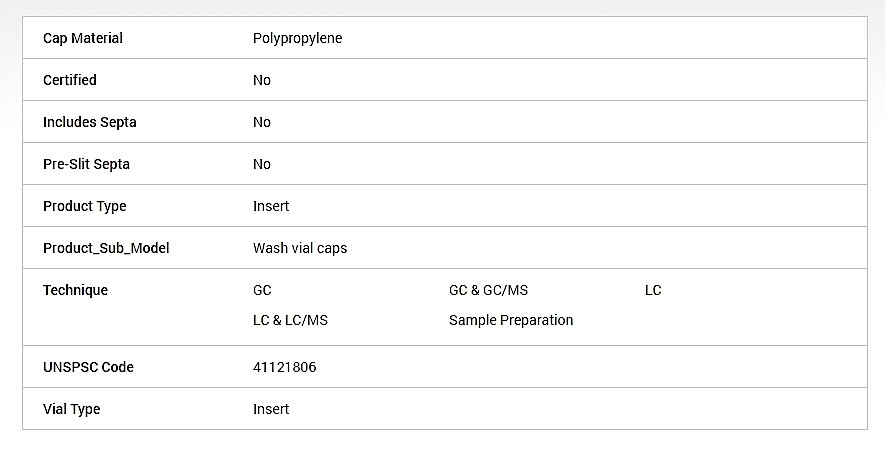Click the Insert value beside Product Type
This screenshot has height=450, width=885.
tap(271, 206)
